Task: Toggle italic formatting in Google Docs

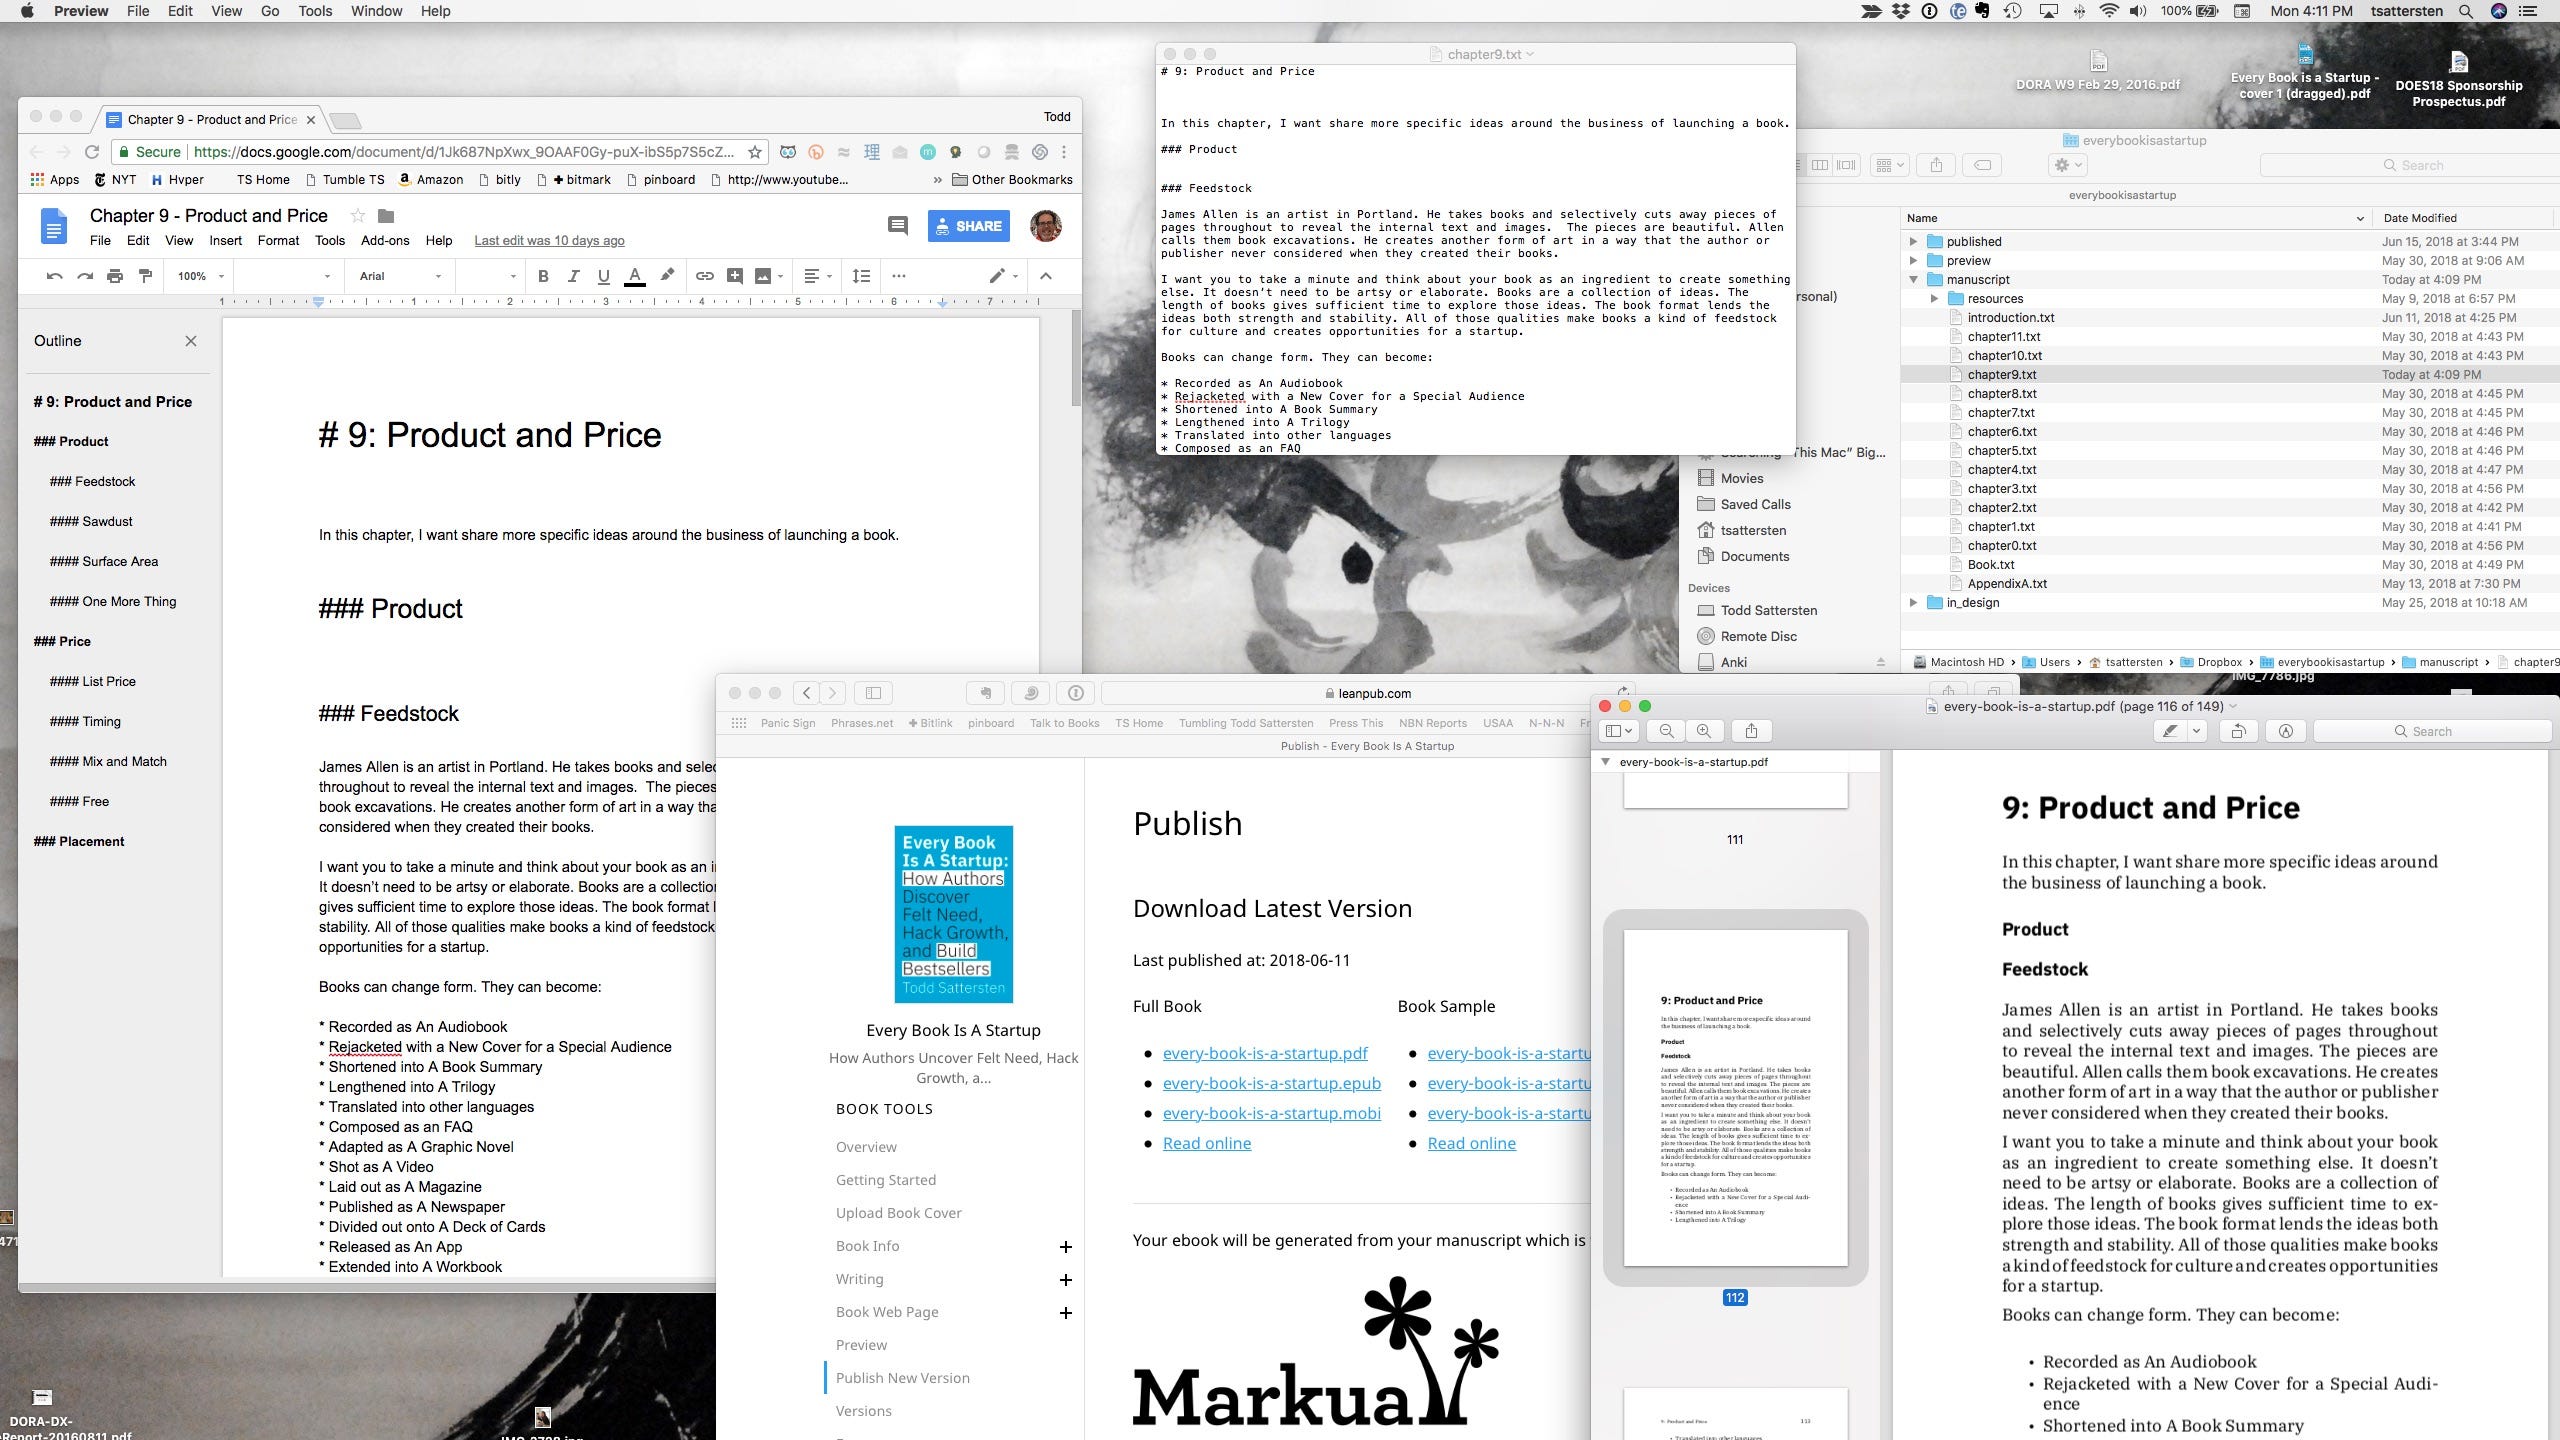Action: 573,276
